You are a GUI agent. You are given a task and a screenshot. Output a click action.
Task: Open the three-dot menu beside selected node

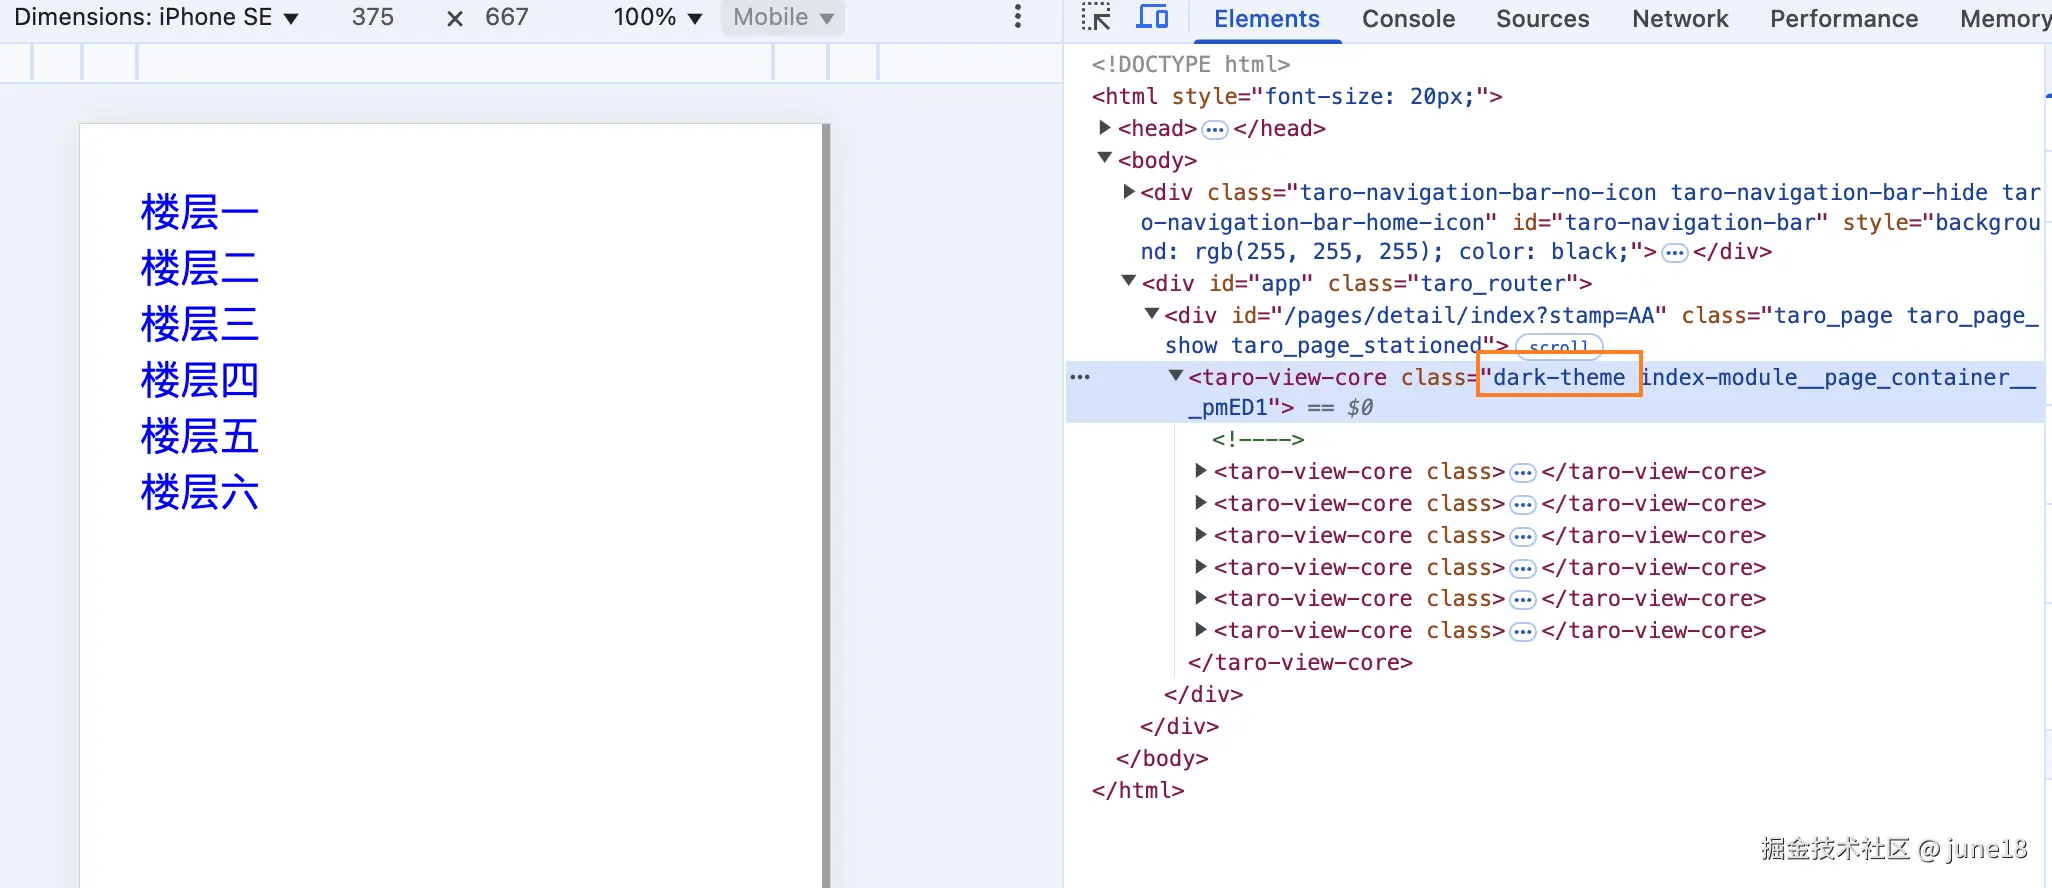click(1080, 377)
